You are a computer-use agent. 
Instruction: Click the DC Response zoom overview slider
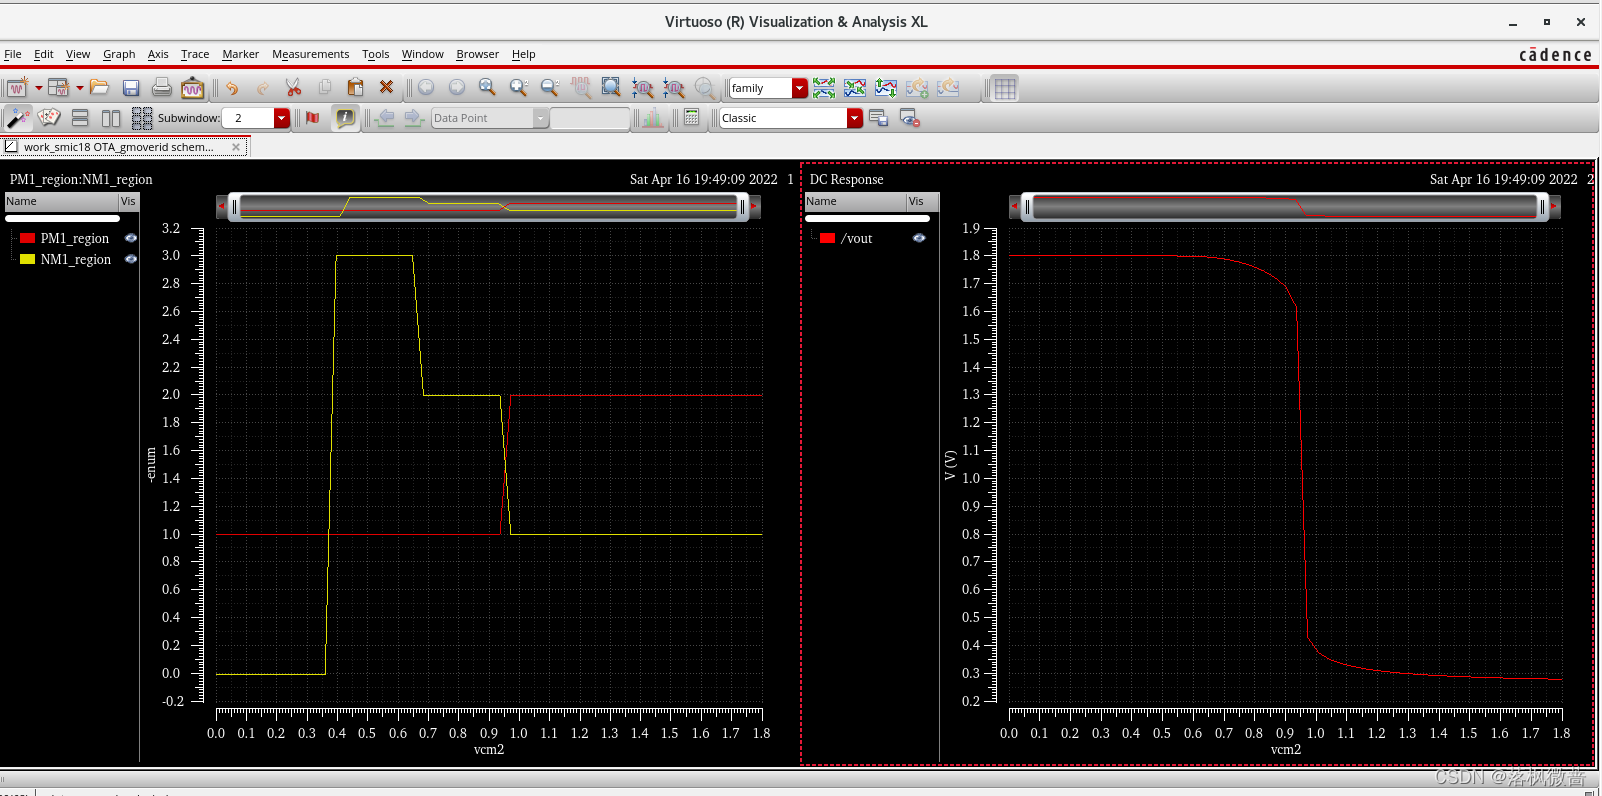click(1284, 207)
